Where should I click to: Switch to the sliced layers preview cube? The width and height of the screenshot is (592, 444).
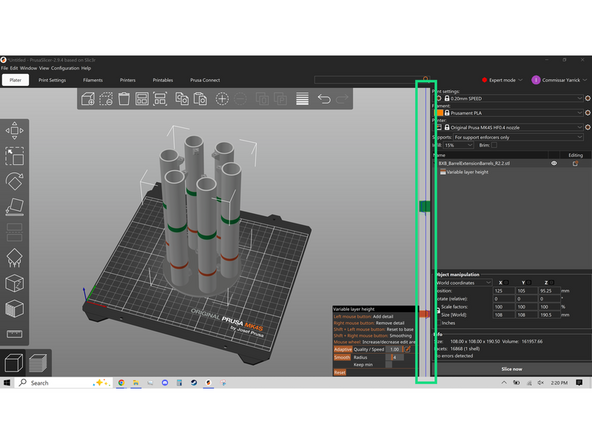click(38, 363)
